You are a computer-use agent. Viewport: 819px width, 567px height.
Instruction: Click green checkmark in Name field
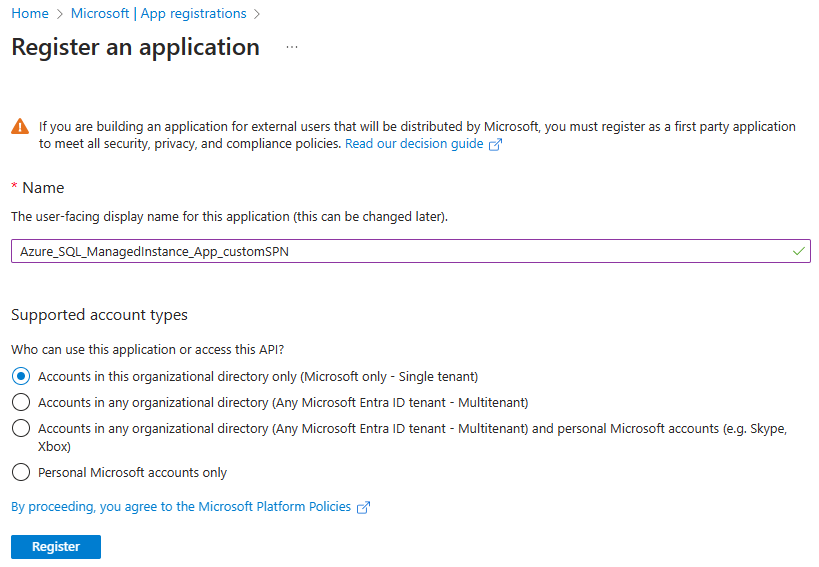(798, 252)
